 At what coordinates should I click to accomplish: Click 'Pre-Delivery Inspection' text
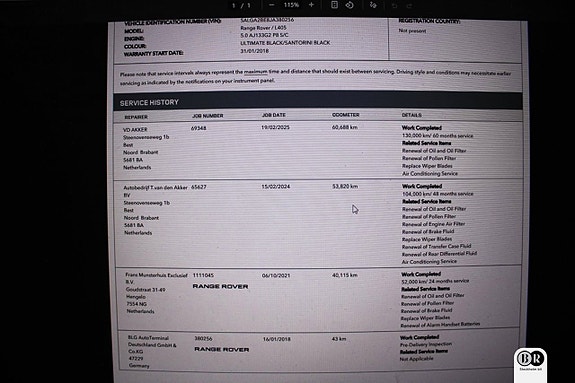pos(426,344)
